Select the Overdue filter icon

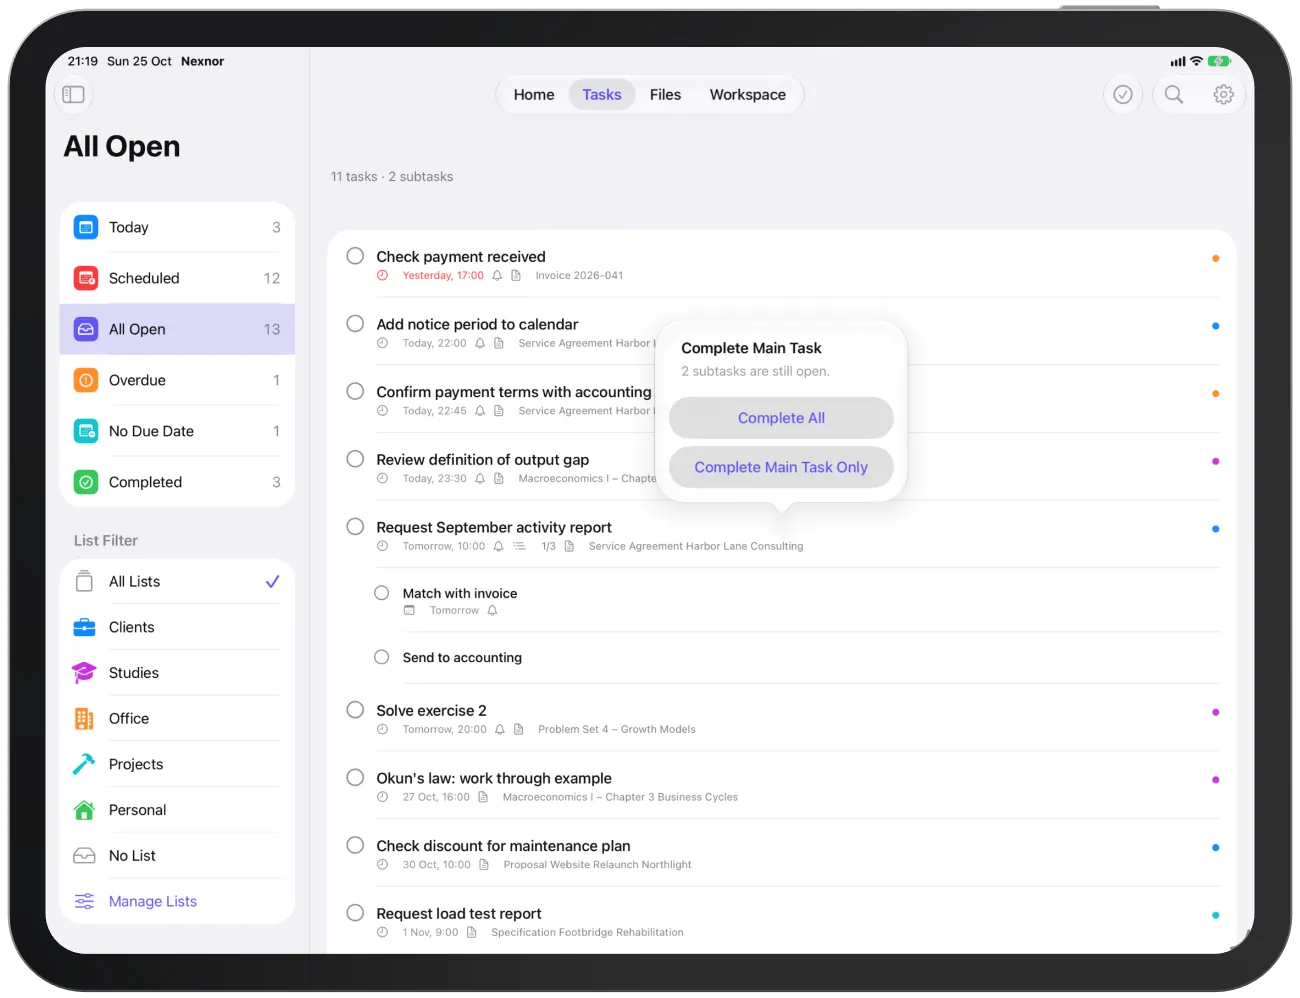pyautogui.click(x=86, y=380)
